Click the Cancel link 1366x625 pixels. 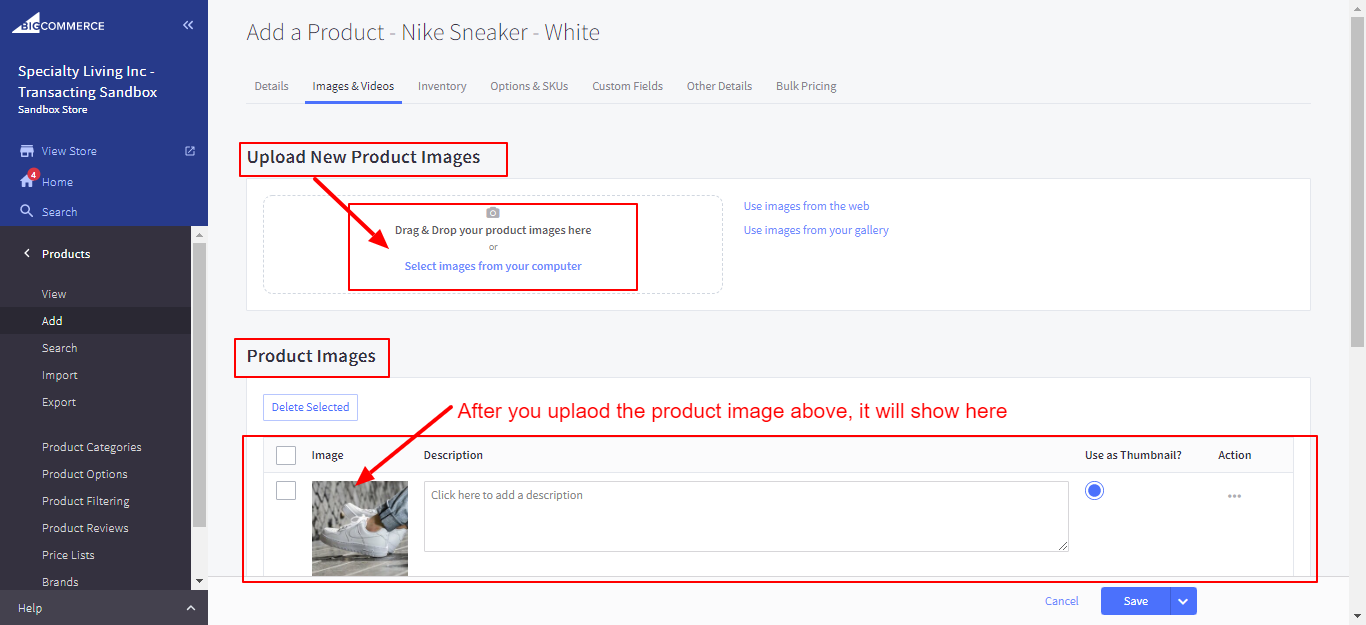point(1062,601)
